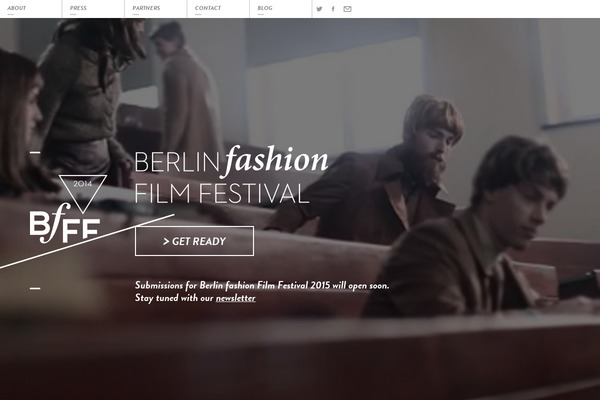600x400 pixels.
Task: Go to the Partners page
Action: click(146, 8)
